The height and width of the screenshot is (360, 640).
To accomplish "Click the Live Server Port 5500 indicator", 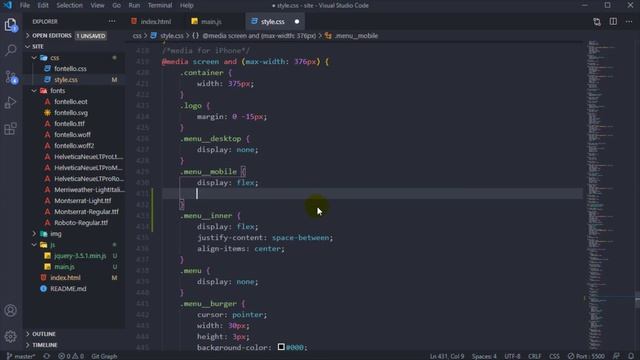I will point(586,356).
